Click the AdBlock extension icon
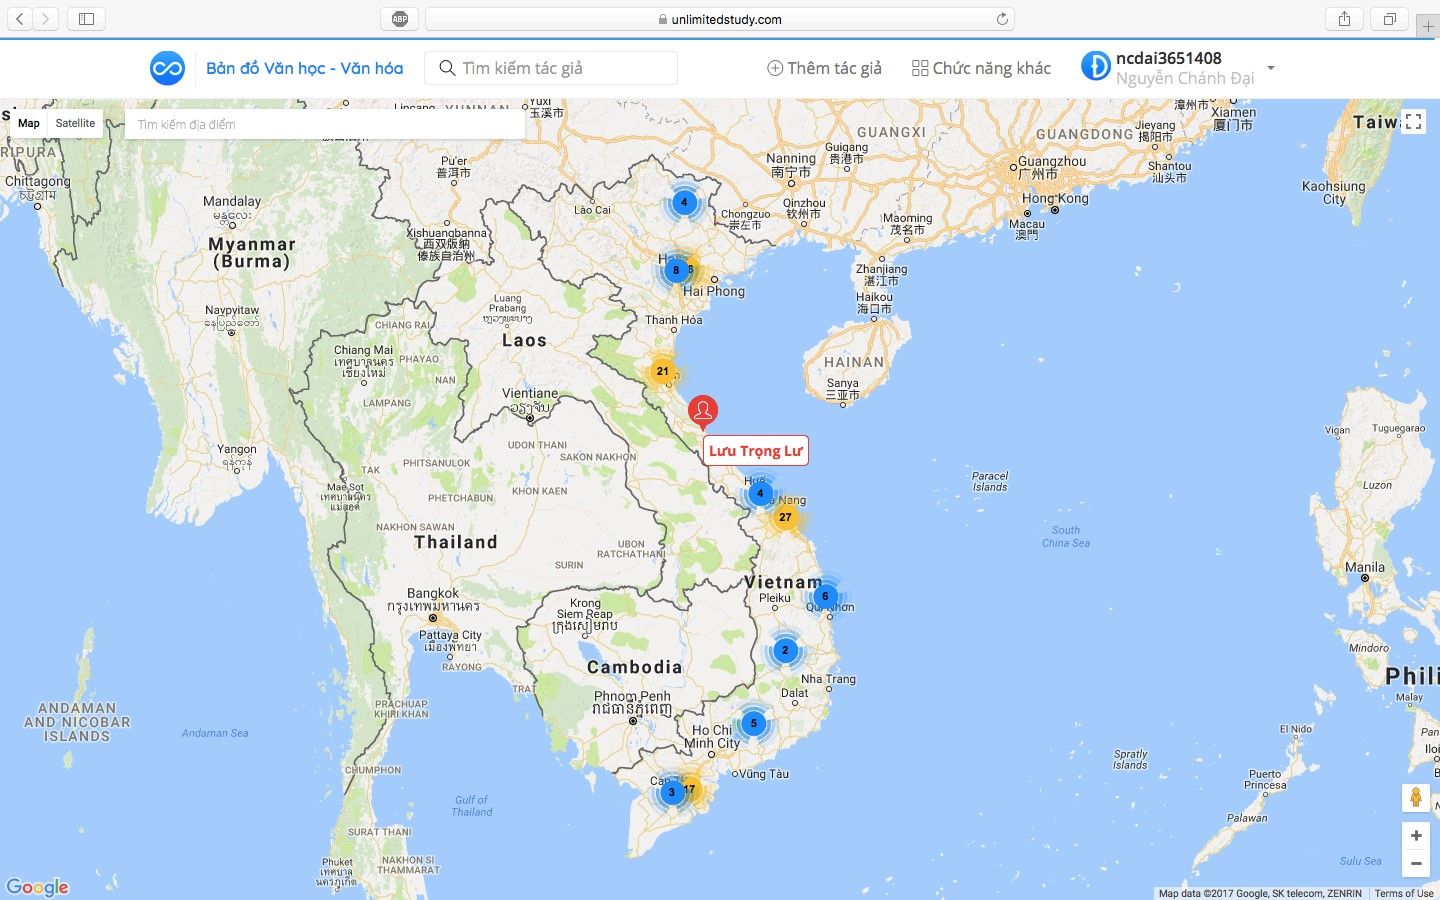The image size is (1440, 900). 400,19
